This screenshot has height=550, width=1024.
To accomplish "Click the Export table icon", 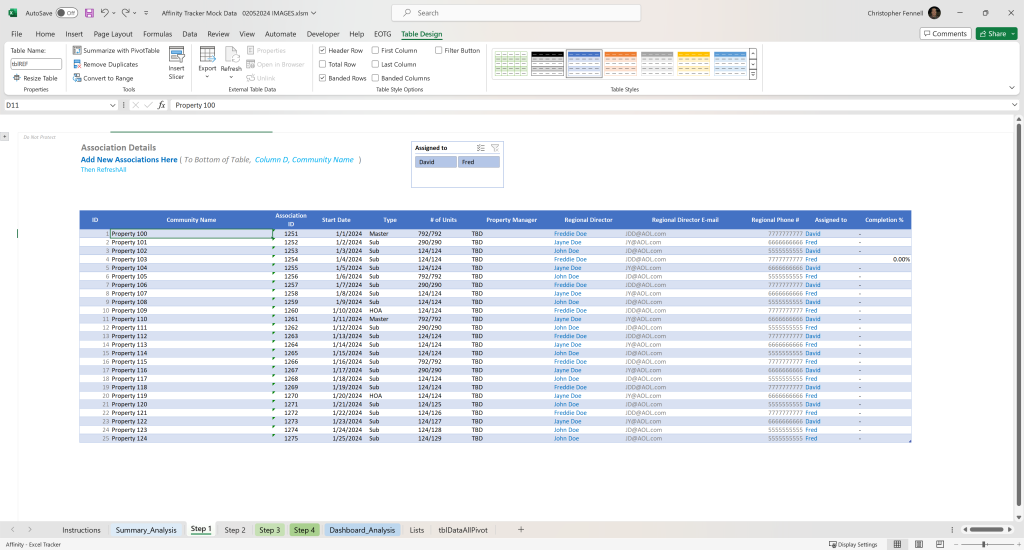I will (207, 55).
